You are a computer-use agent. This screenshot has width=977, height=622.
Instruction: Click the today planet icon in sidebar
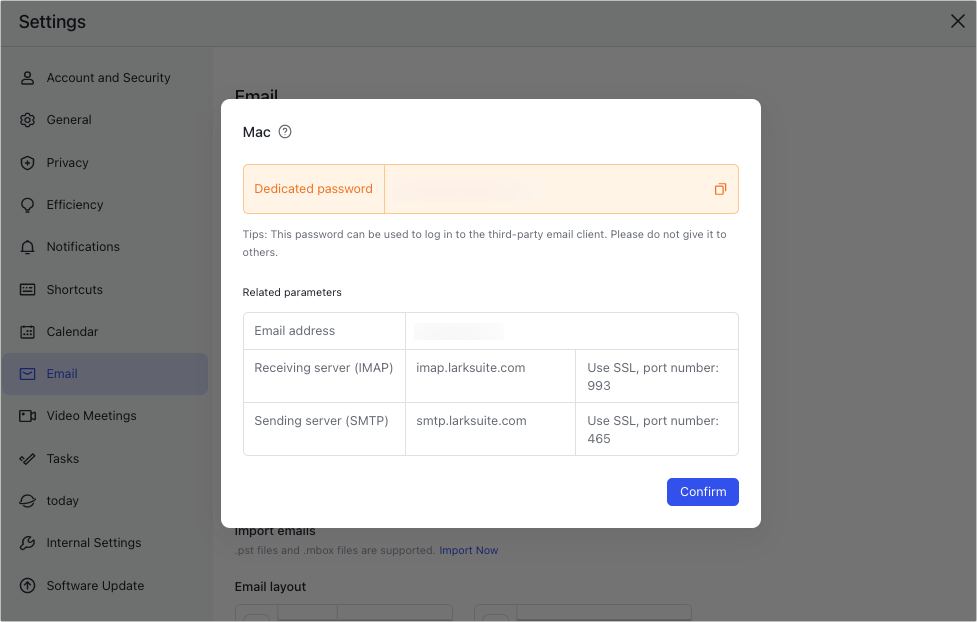[x=29, y=500]
